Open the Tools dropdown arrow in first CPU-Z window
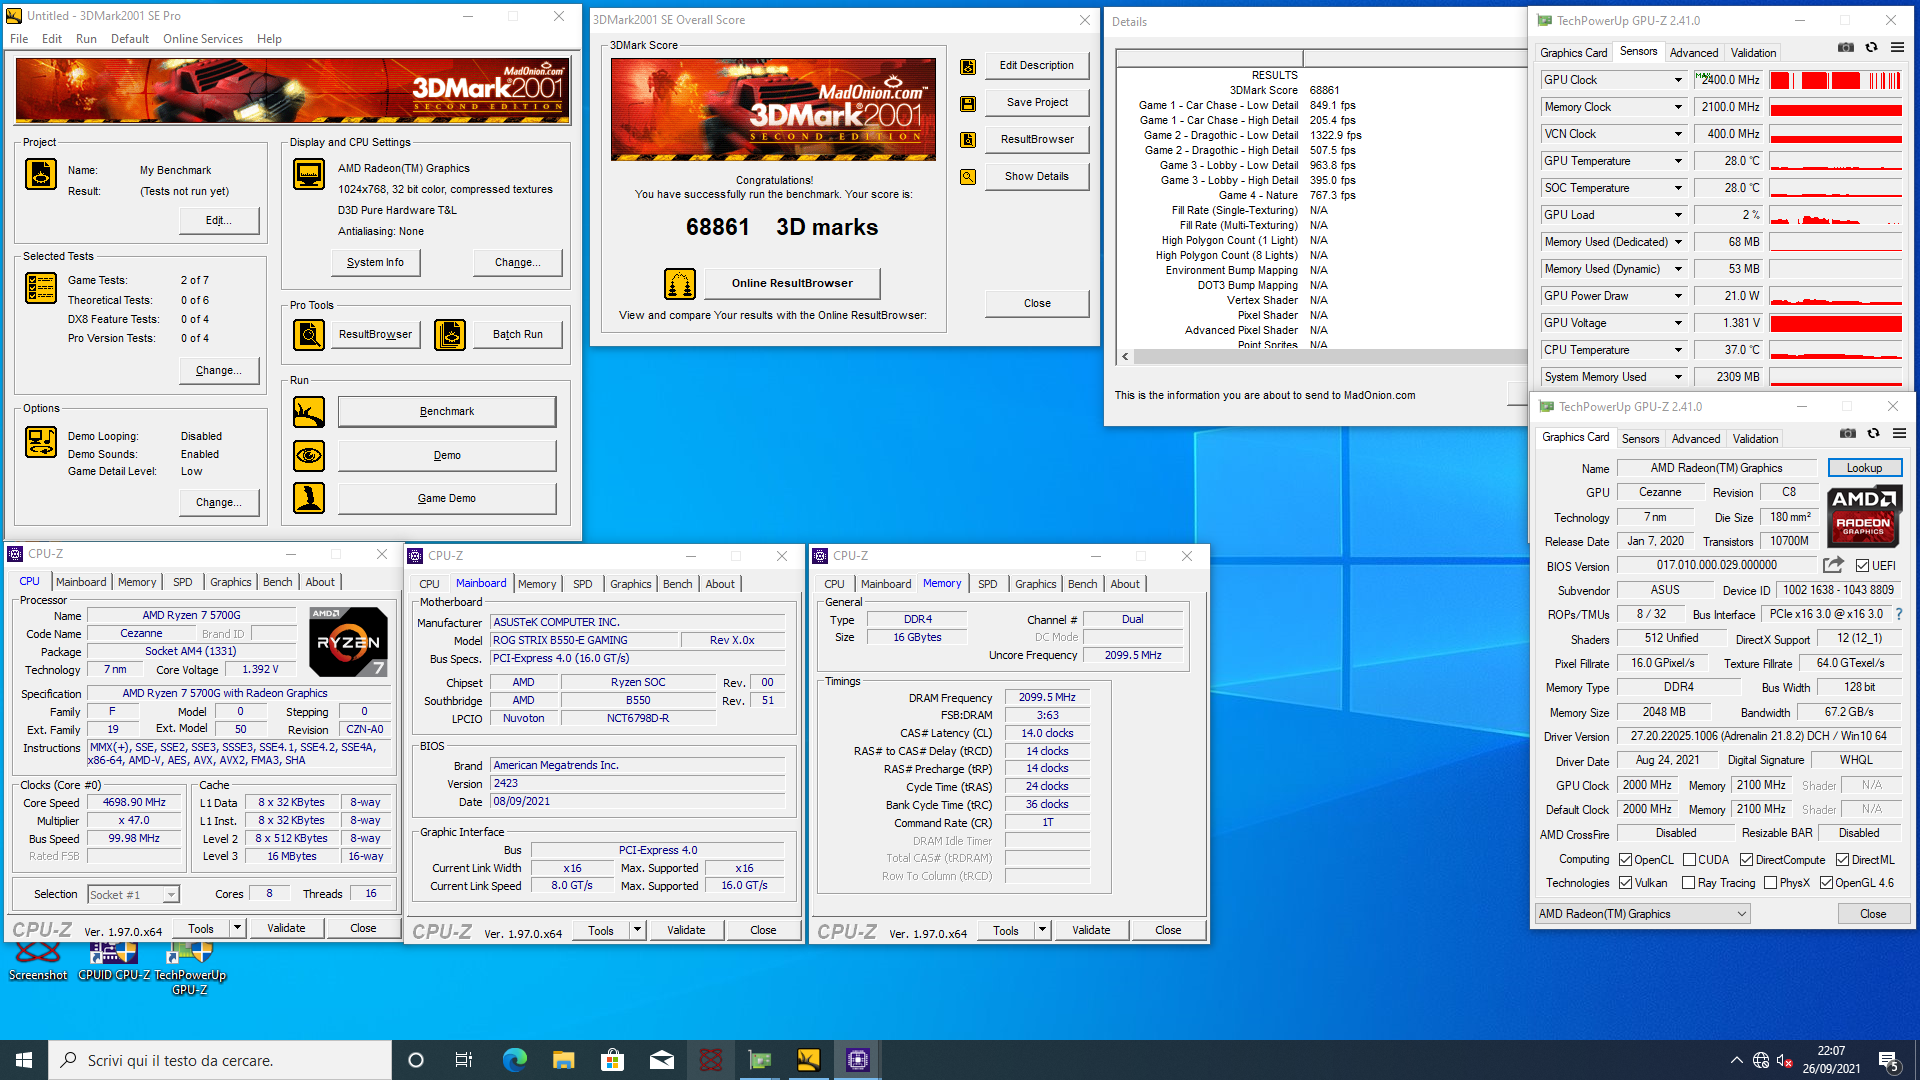The width and height of the screenshot is (1920, 1080). (237, 928)
